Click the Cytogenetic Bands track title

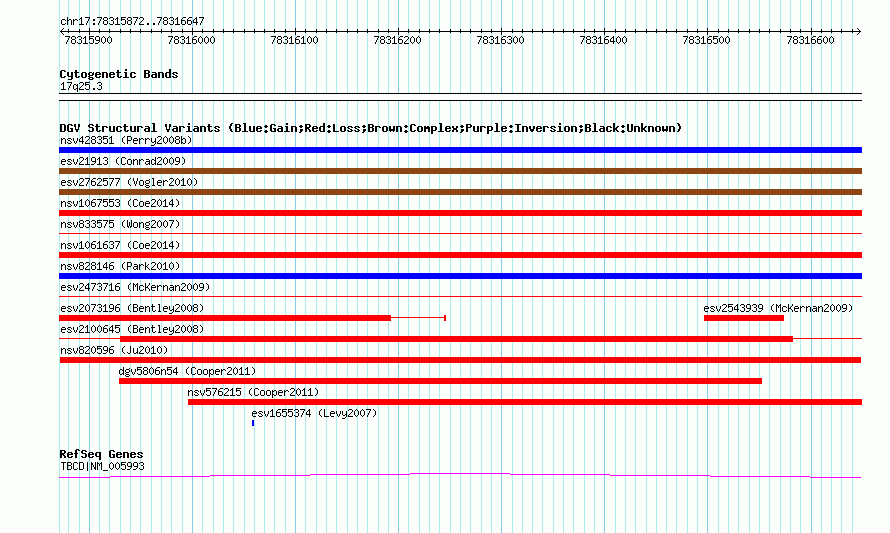(119, 74)
